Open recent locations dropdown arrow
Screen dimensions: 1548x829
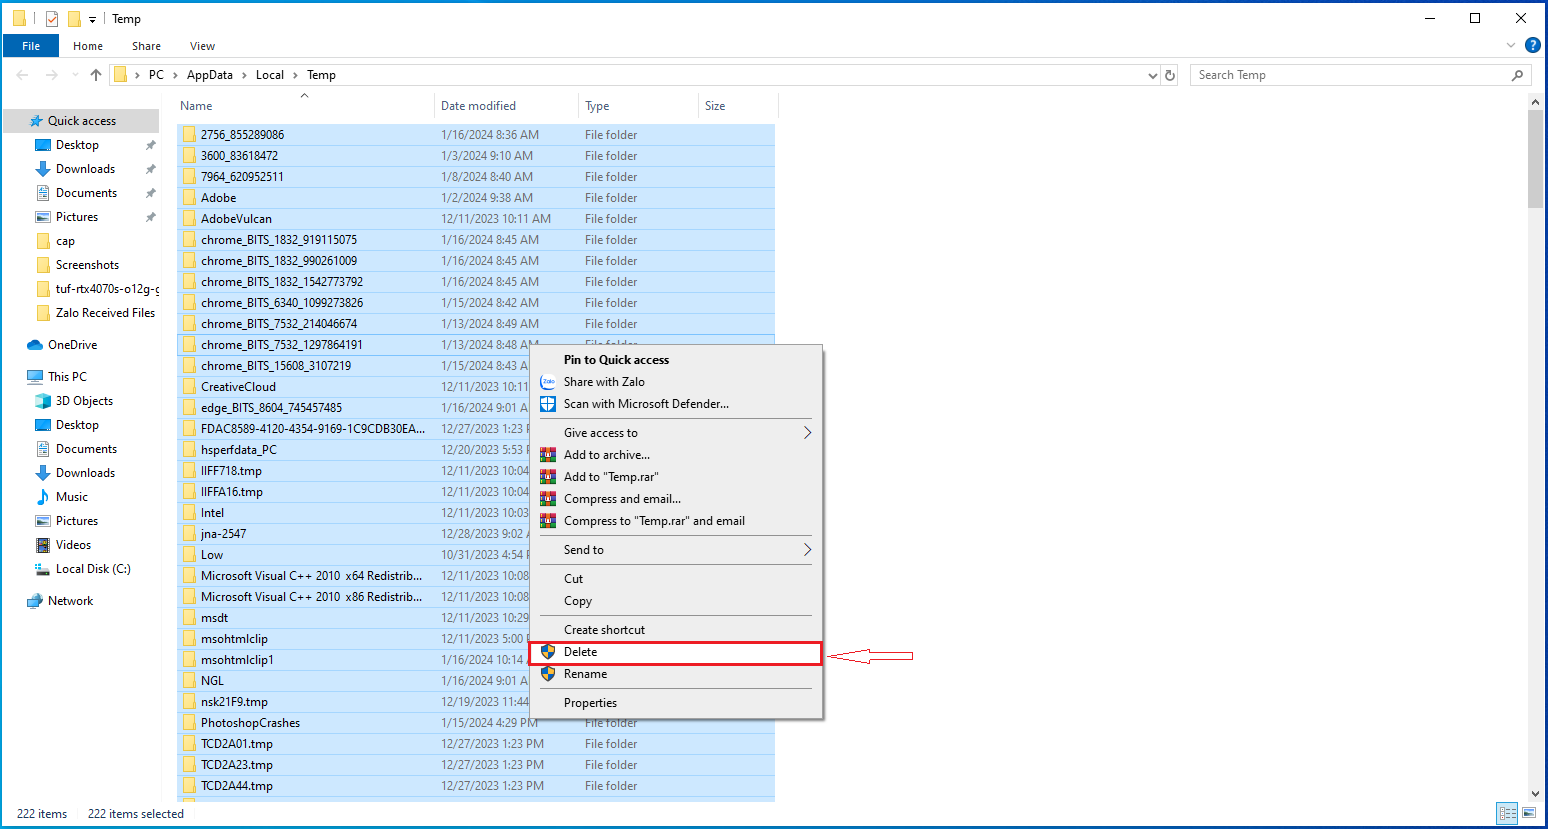tap(75, 75)
